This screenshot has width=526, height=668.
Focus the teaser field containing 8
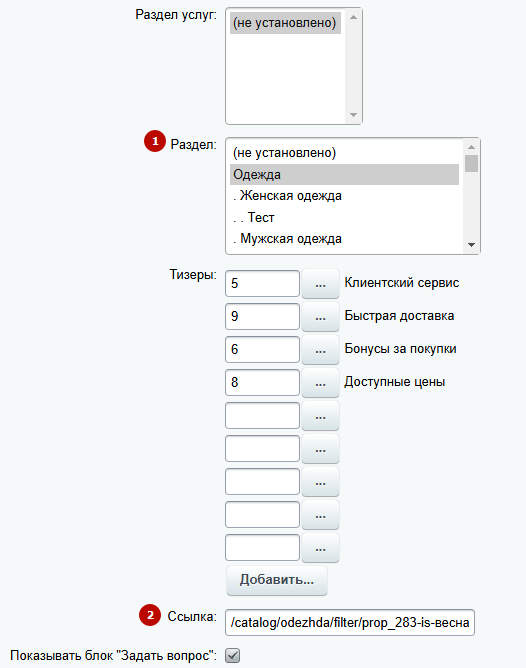262,382
